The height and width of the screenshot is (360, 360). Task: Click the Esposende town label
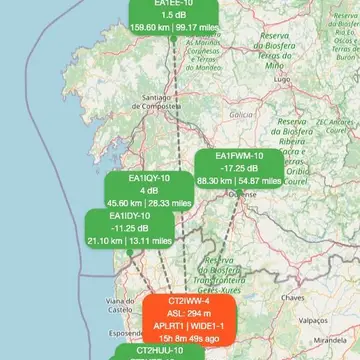(125, 333)
